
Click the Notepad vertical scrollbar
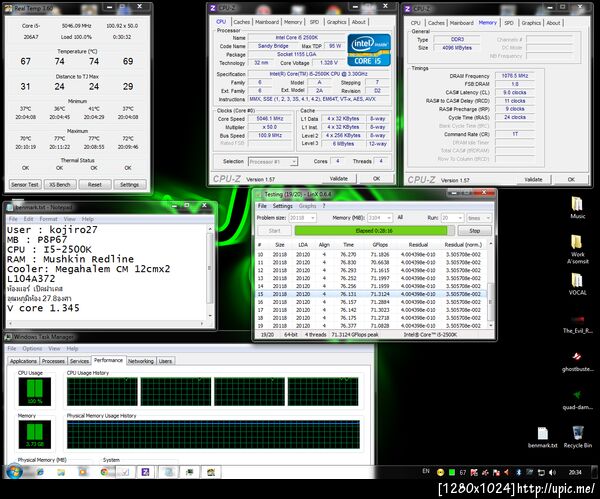pyautogui.click(x=210, y=272)
